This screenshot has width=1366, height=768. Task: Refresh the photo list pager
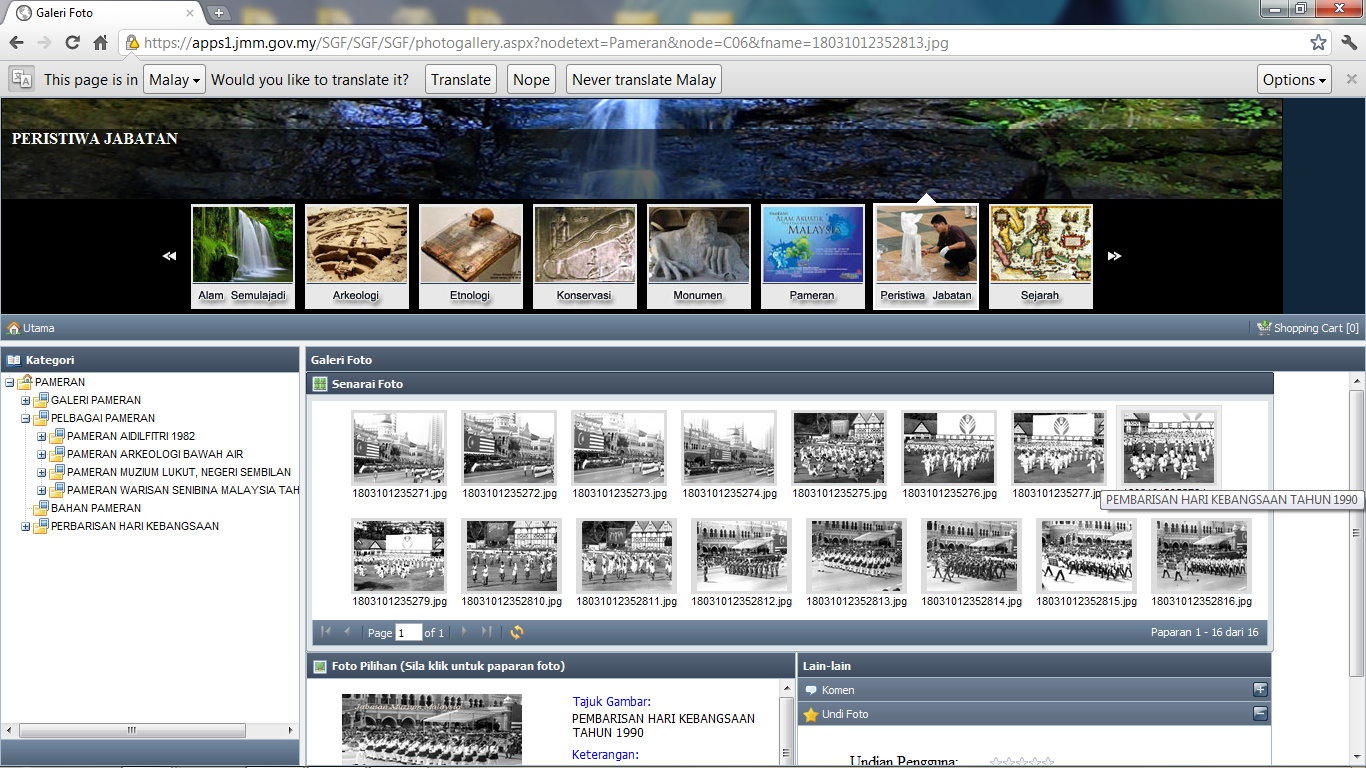pyautogui.click(x=517, y=632)
